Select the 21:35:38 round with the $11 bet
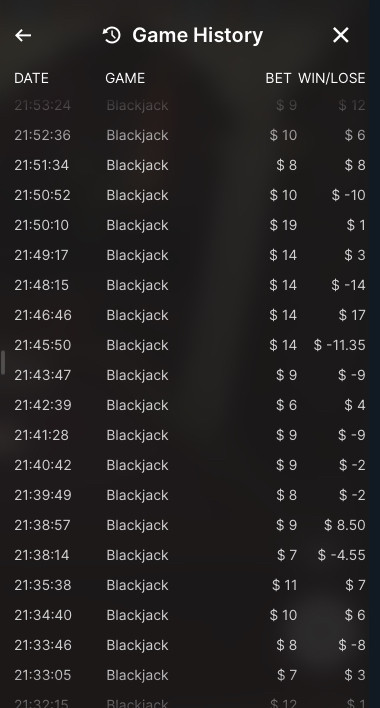Image resolution: width=380 pixels, height=708 pixels. pos(190,585)
